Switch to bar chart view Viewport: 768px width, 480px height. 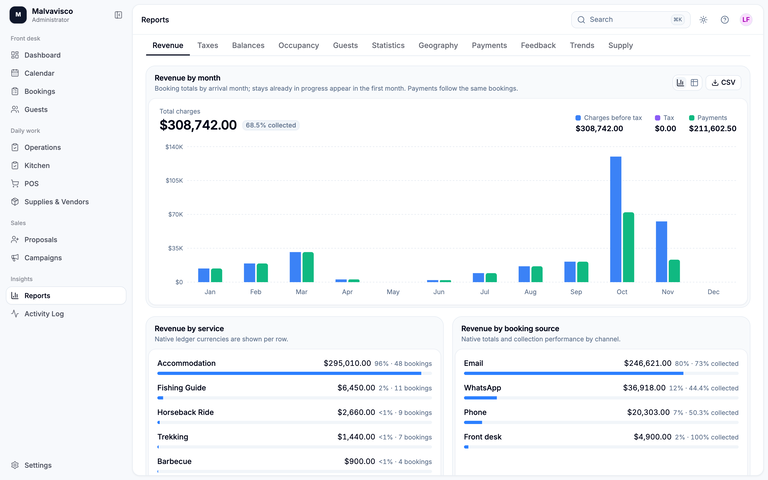click(x=680, y=83)
